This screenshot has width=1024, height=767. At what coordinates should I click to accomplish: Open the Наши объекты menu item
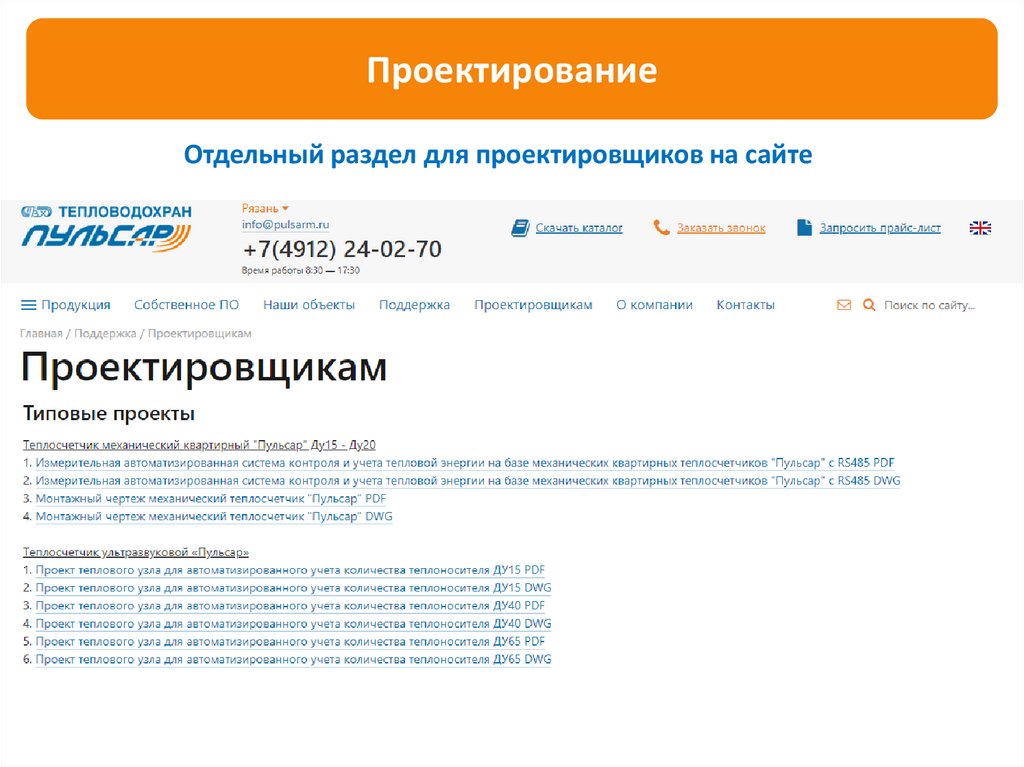coord(309,305)
